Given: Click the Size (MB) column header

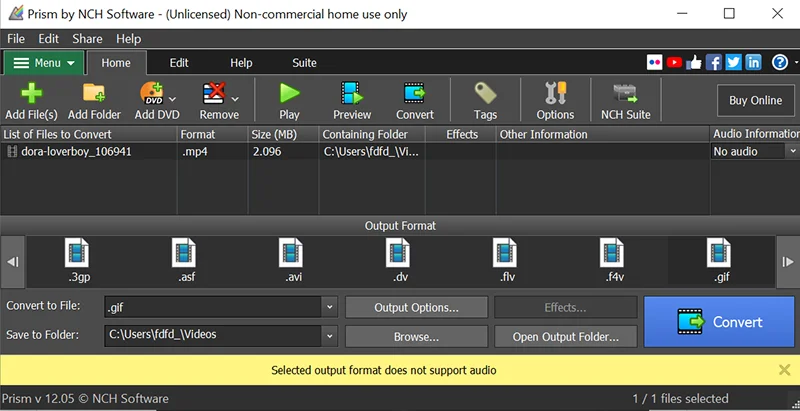Looking at the screenshot, I should pyautogui.click(x=284, y=134).
